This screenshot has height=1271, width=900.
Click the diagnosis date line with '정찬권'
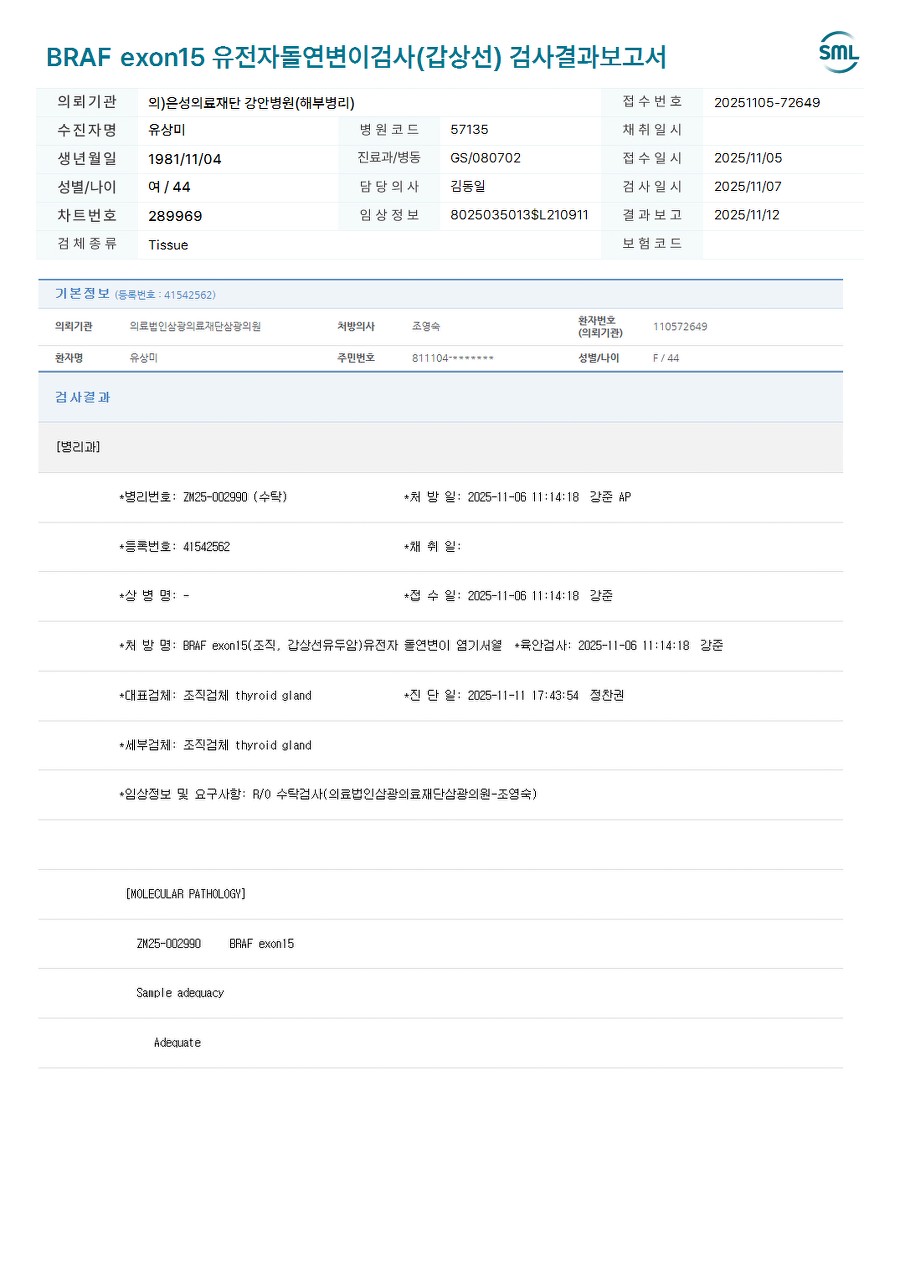514,695
